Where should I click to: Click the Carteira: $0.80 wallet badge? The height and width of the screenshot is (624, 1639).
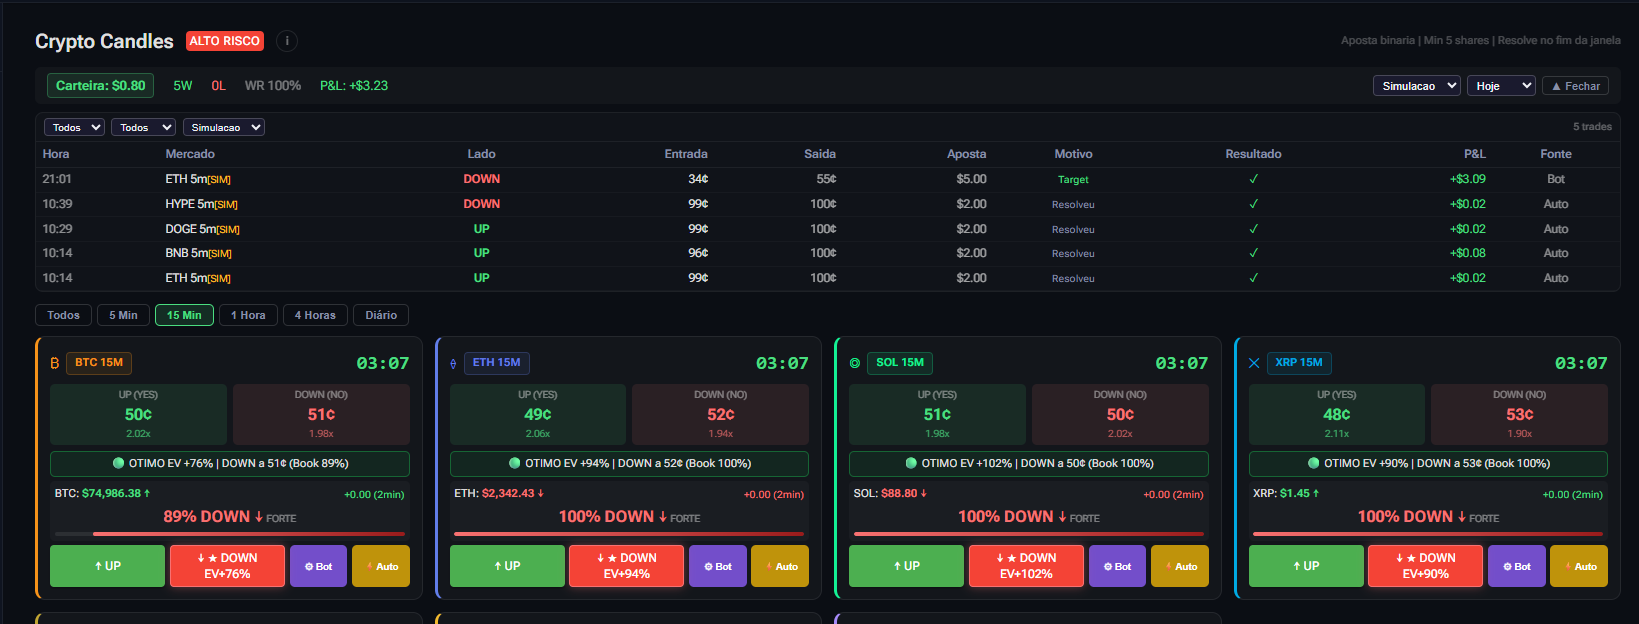[x=100, y=86]
